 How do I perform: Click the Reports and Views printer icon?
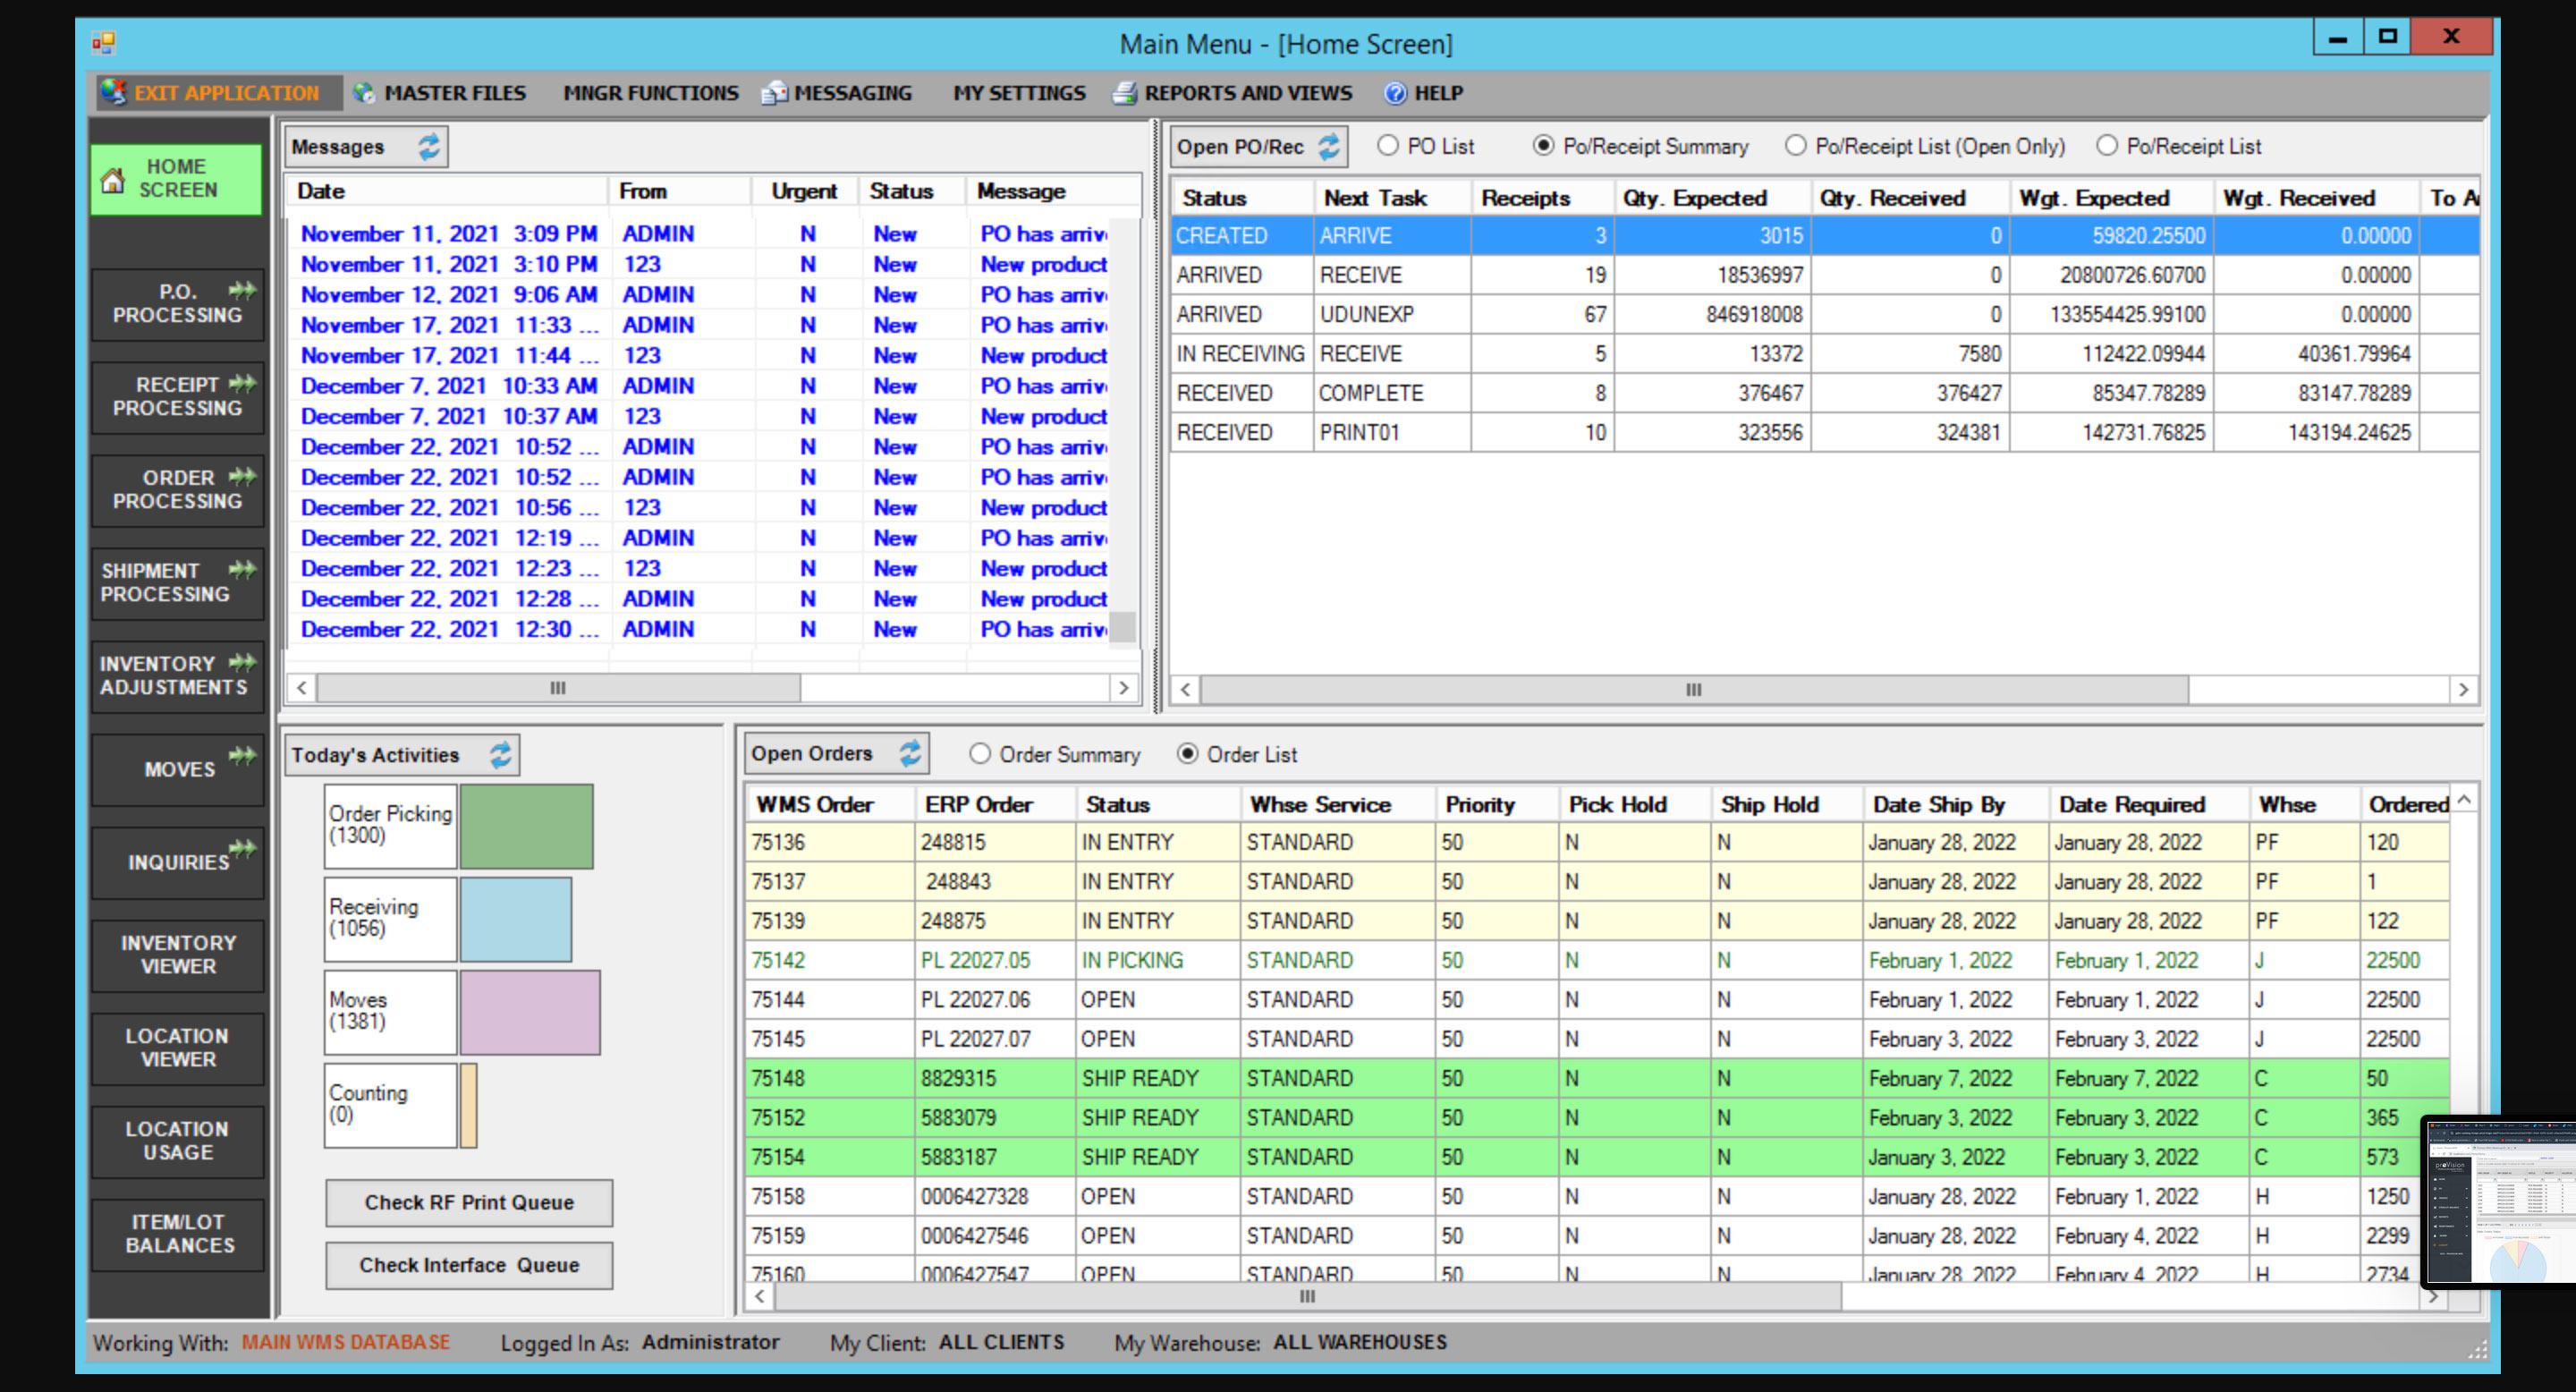point(1125,93)
